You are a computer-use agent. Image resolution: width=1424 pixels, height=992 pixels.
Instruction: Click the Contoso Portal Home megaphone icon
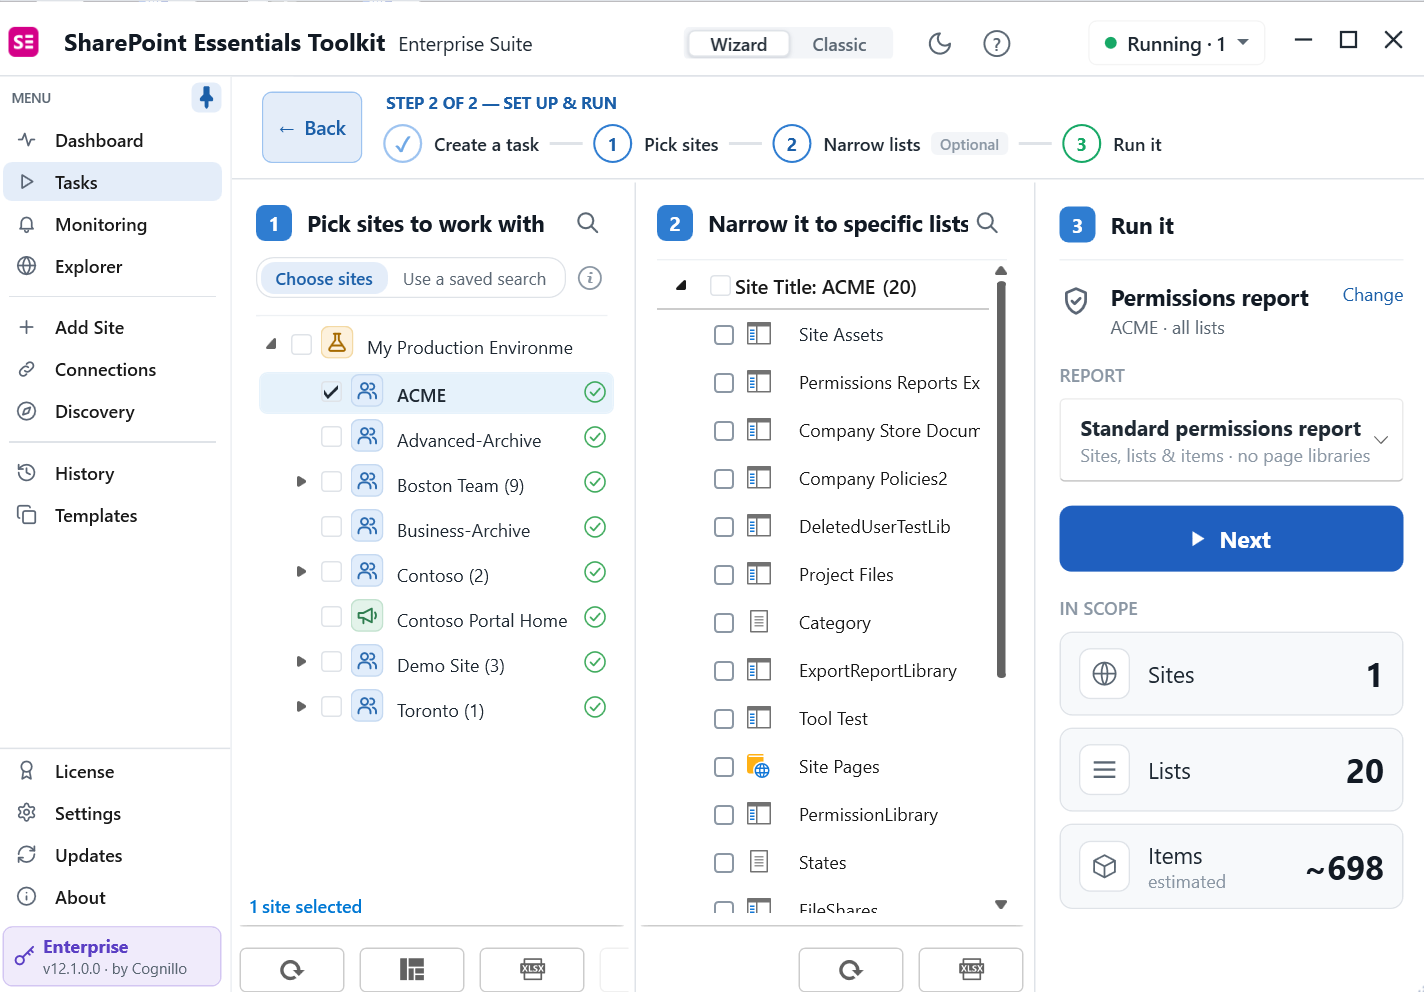click(x=367, y=616)
